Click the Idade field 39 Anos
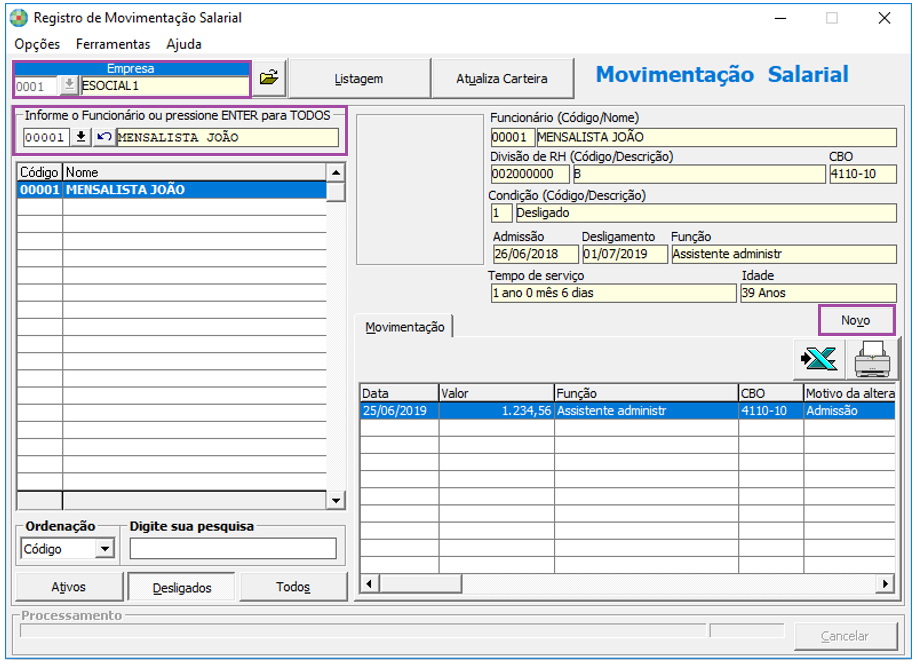This screenshot has height=670, width=918. point(818,293)
